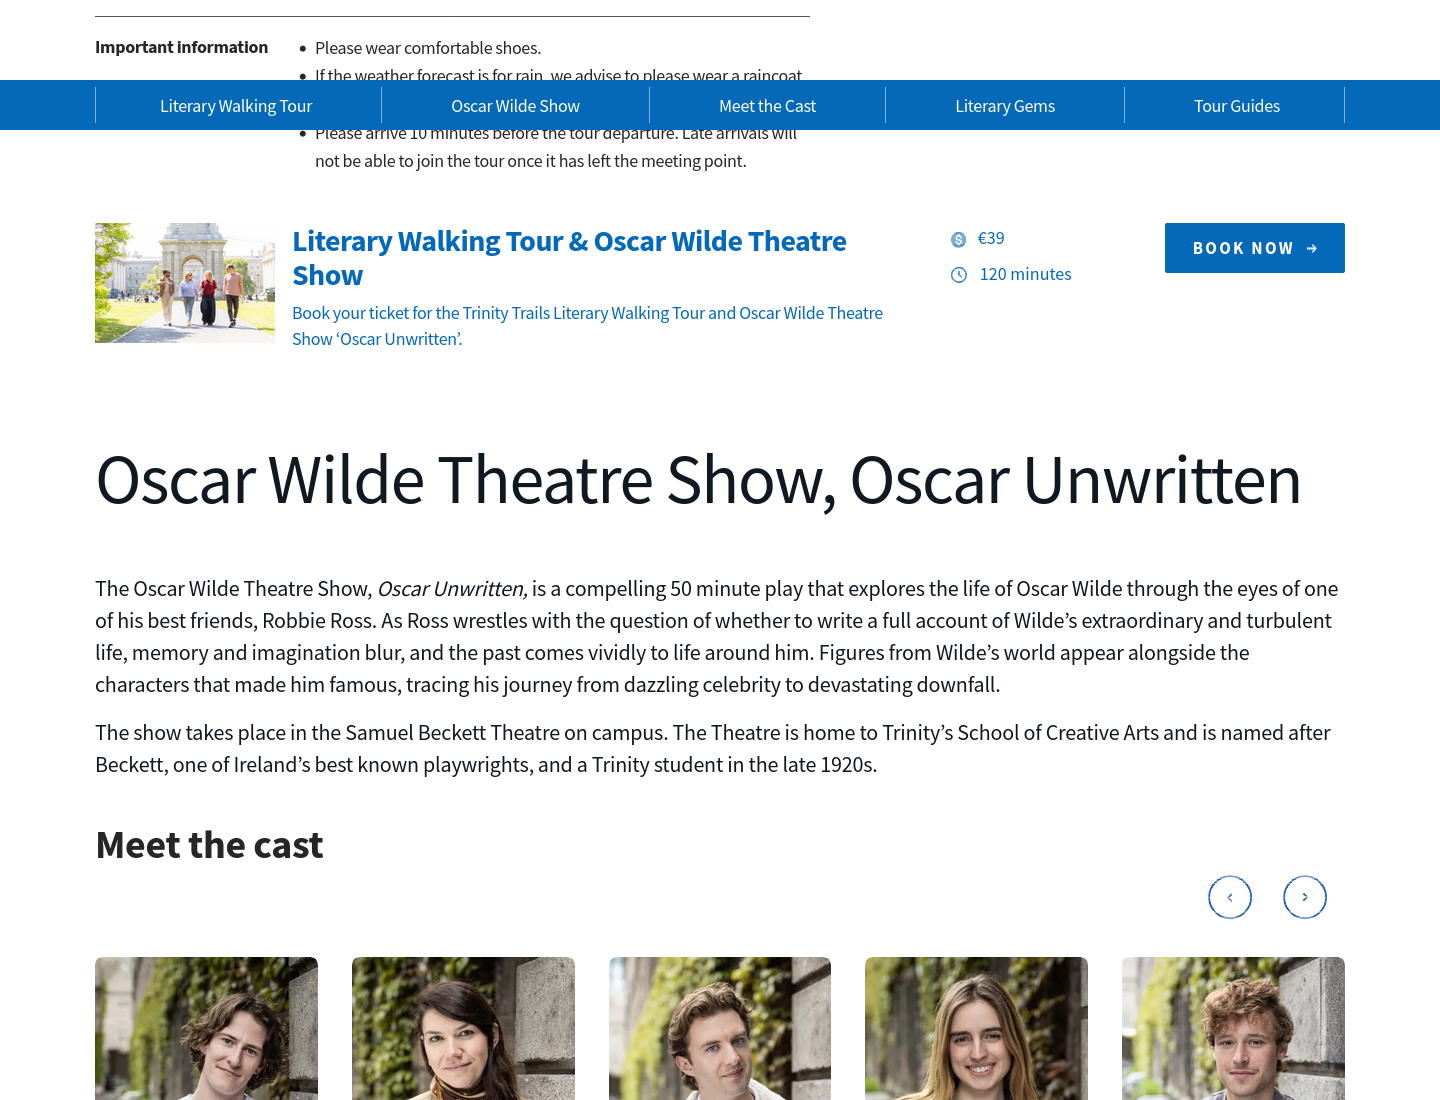
Task: Show previous cast members with left arrow
Action: point(1230,897)
